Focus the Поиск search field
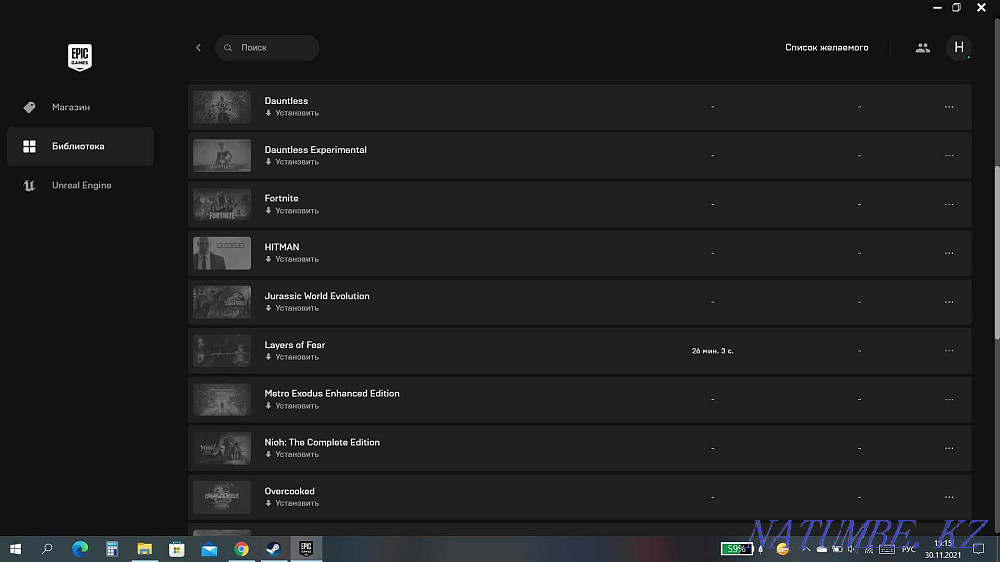This screenshot has width=1000, height=562. pos(267,48)
